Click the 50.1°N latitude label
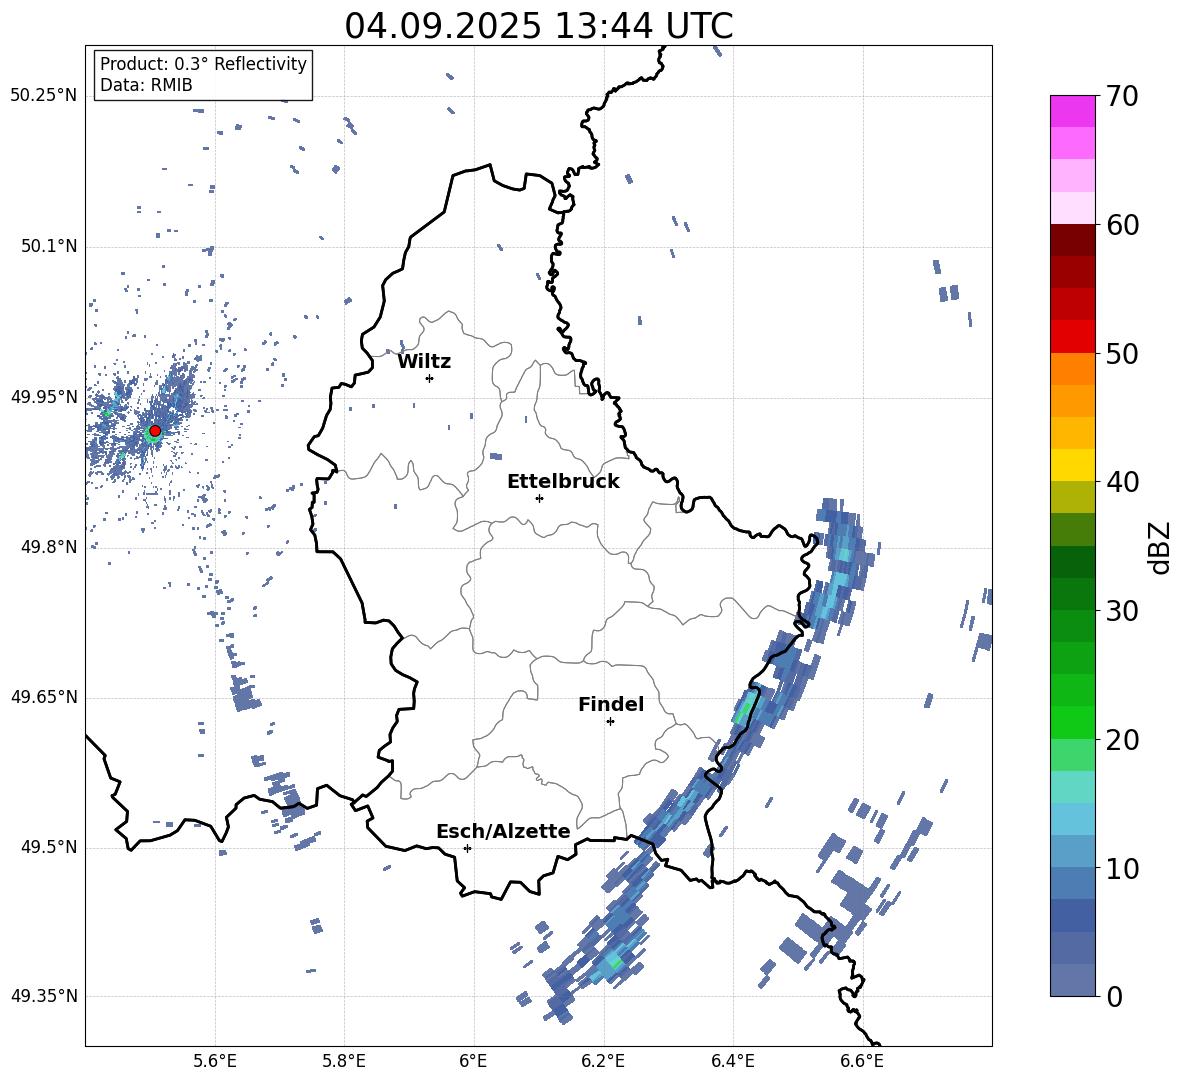This screenshot has height=1081, width=1184. point(48,247)
